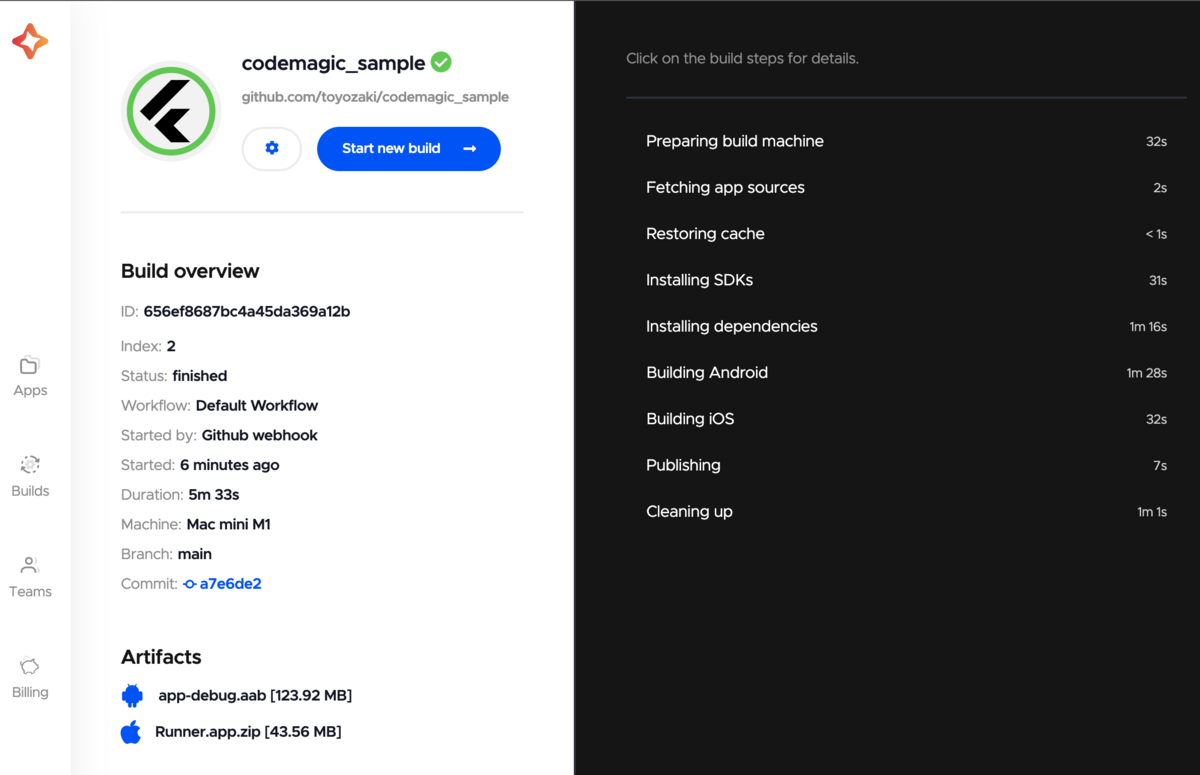The height and width of the screenshot is (775, 1200).
Task: Open Builds from the sidebar
Action: [x=29, y=477]
